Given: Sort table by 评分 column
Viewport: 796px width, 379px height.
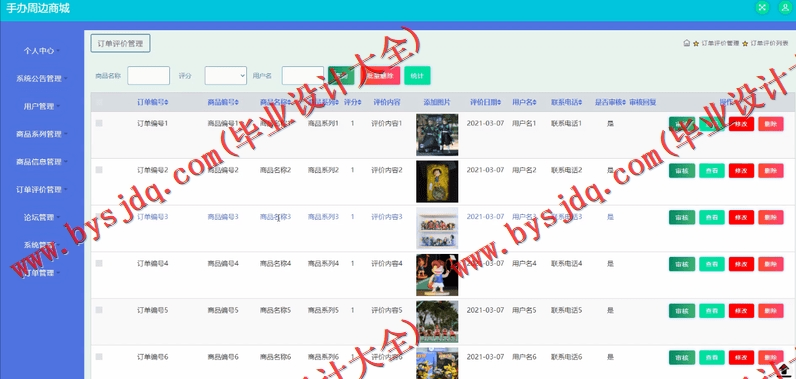Looking at the screenshot, I should pyautogui.click(x=352, y=102).
